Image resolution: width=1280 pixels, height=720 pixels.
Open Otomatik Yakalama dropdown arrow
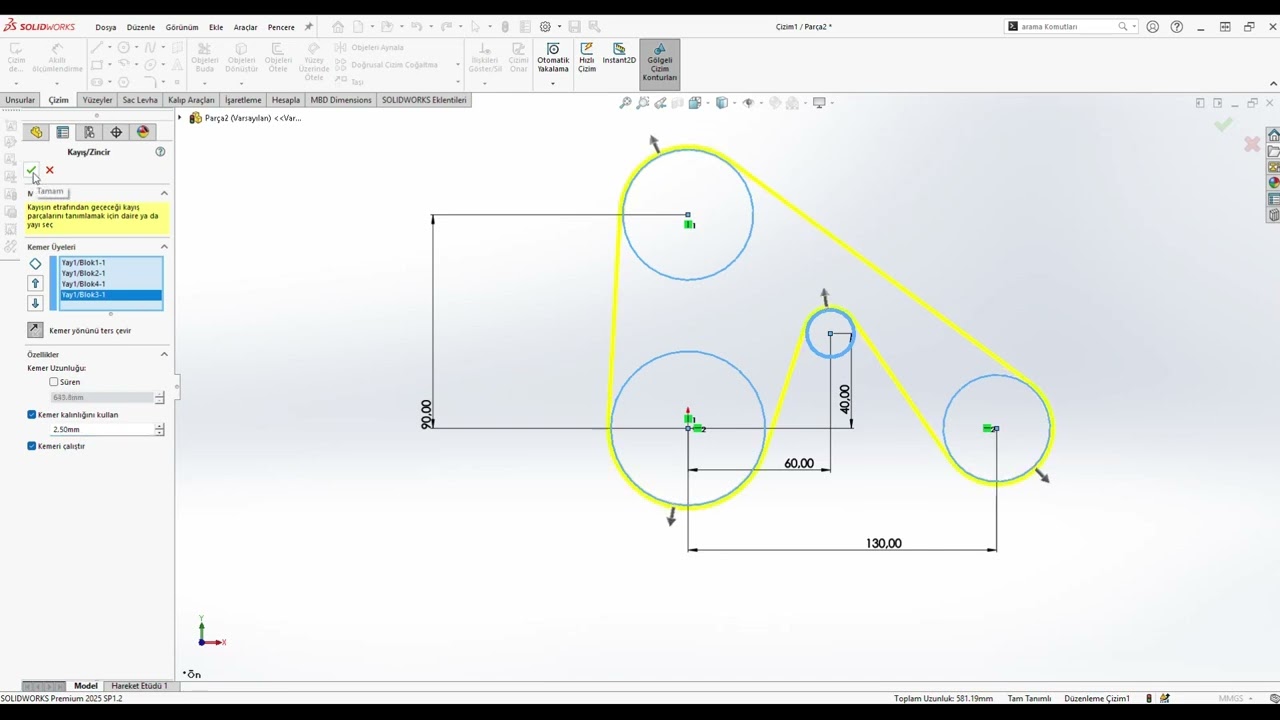553,83
